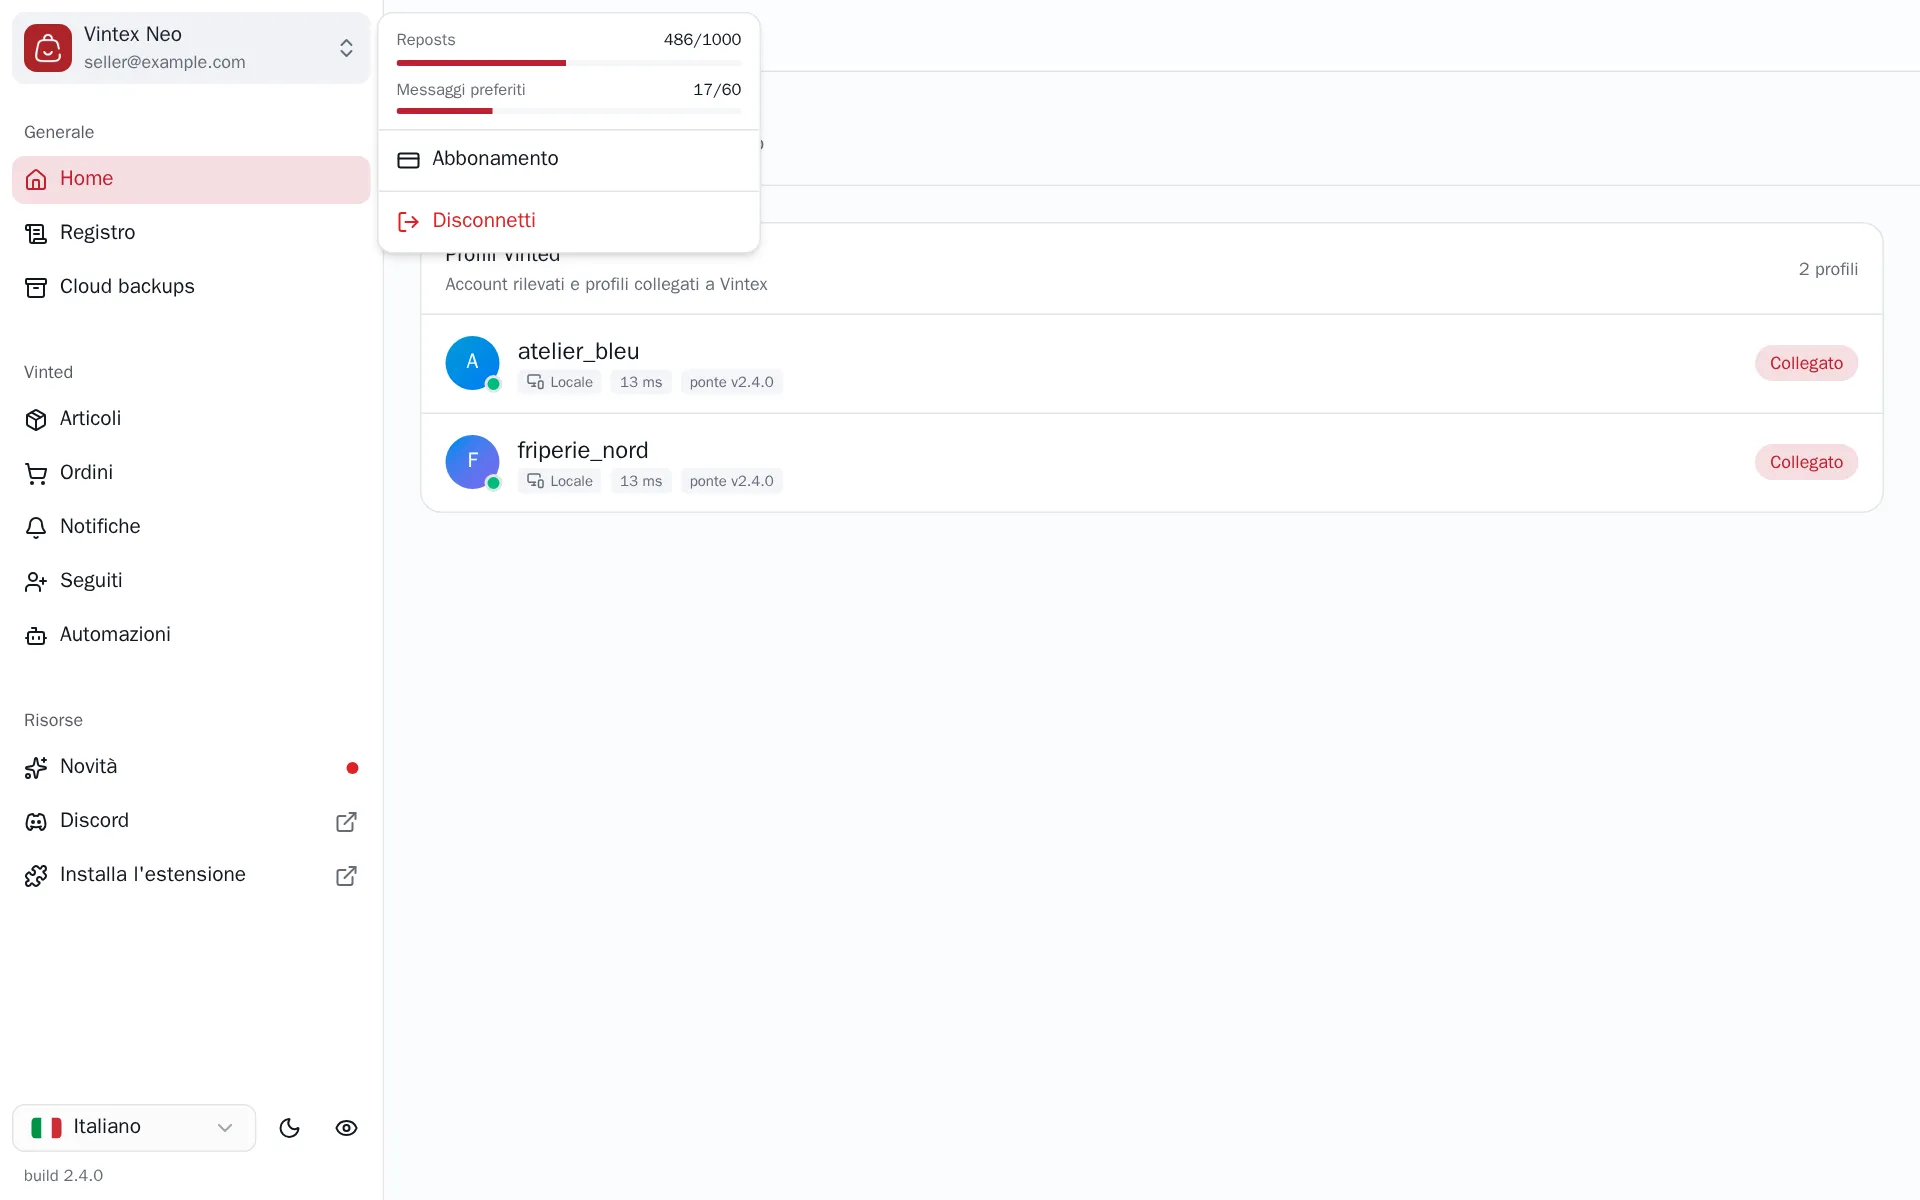
Task: Click the atelier_bleu avatar
Action: [472, 363]
